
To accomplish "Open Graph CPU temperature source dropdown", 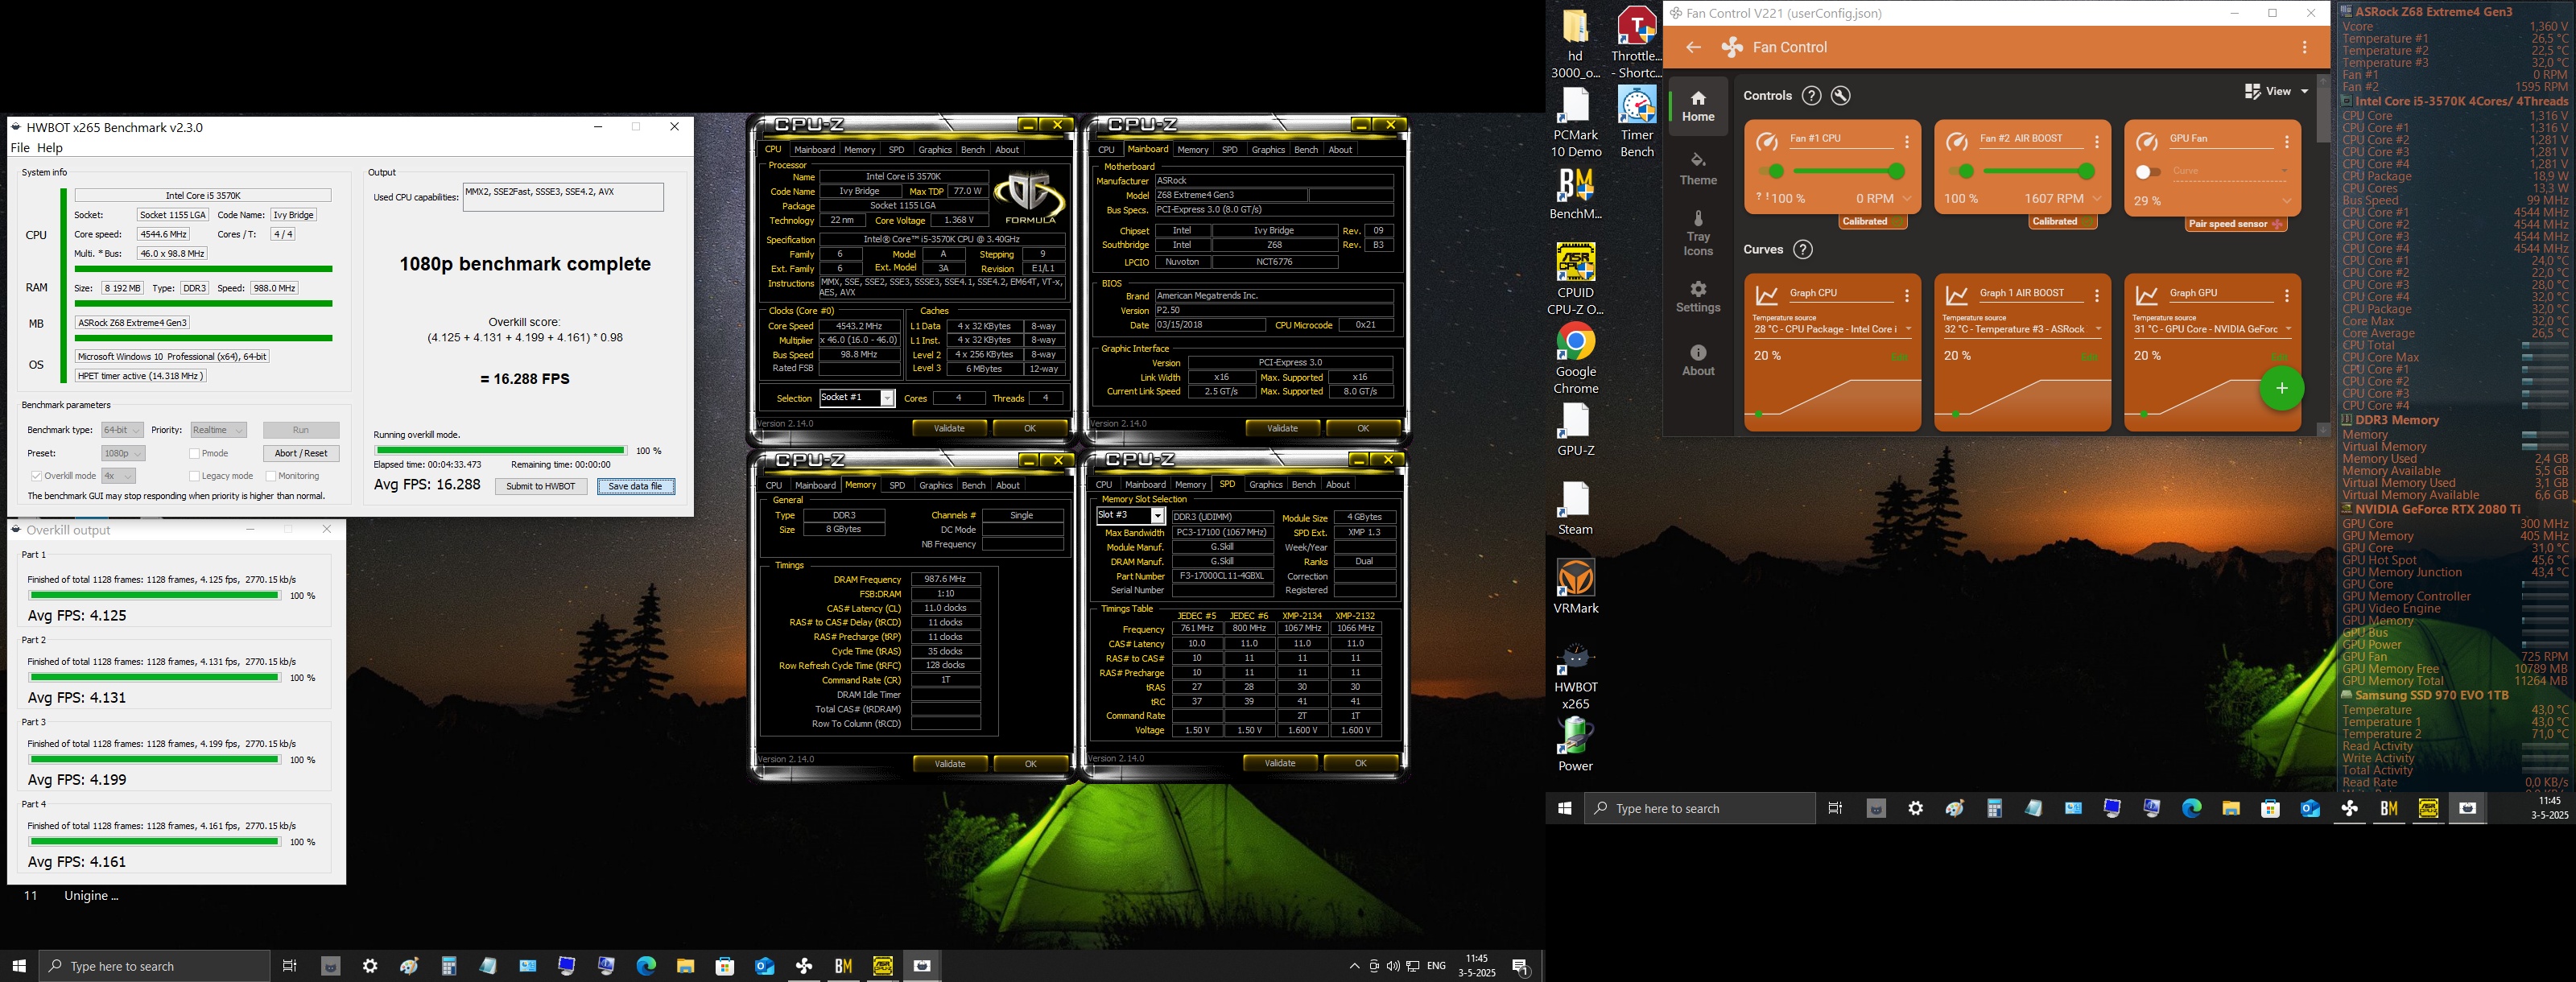I will coord(1832,329).
